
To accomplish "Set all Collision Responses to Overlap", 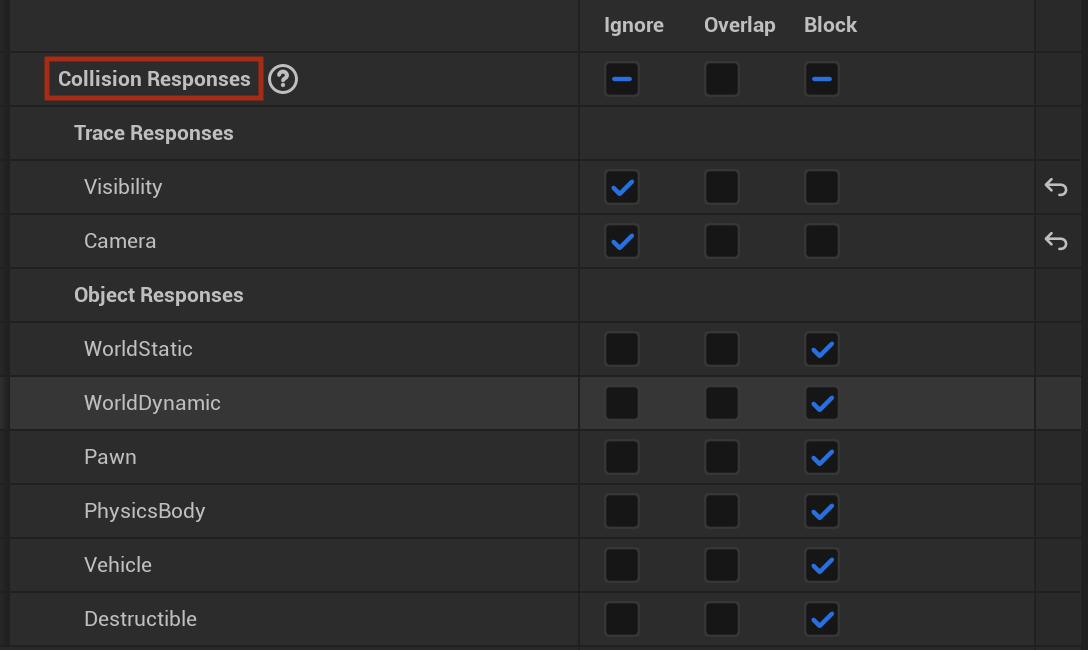I will [x=722, y=79].
